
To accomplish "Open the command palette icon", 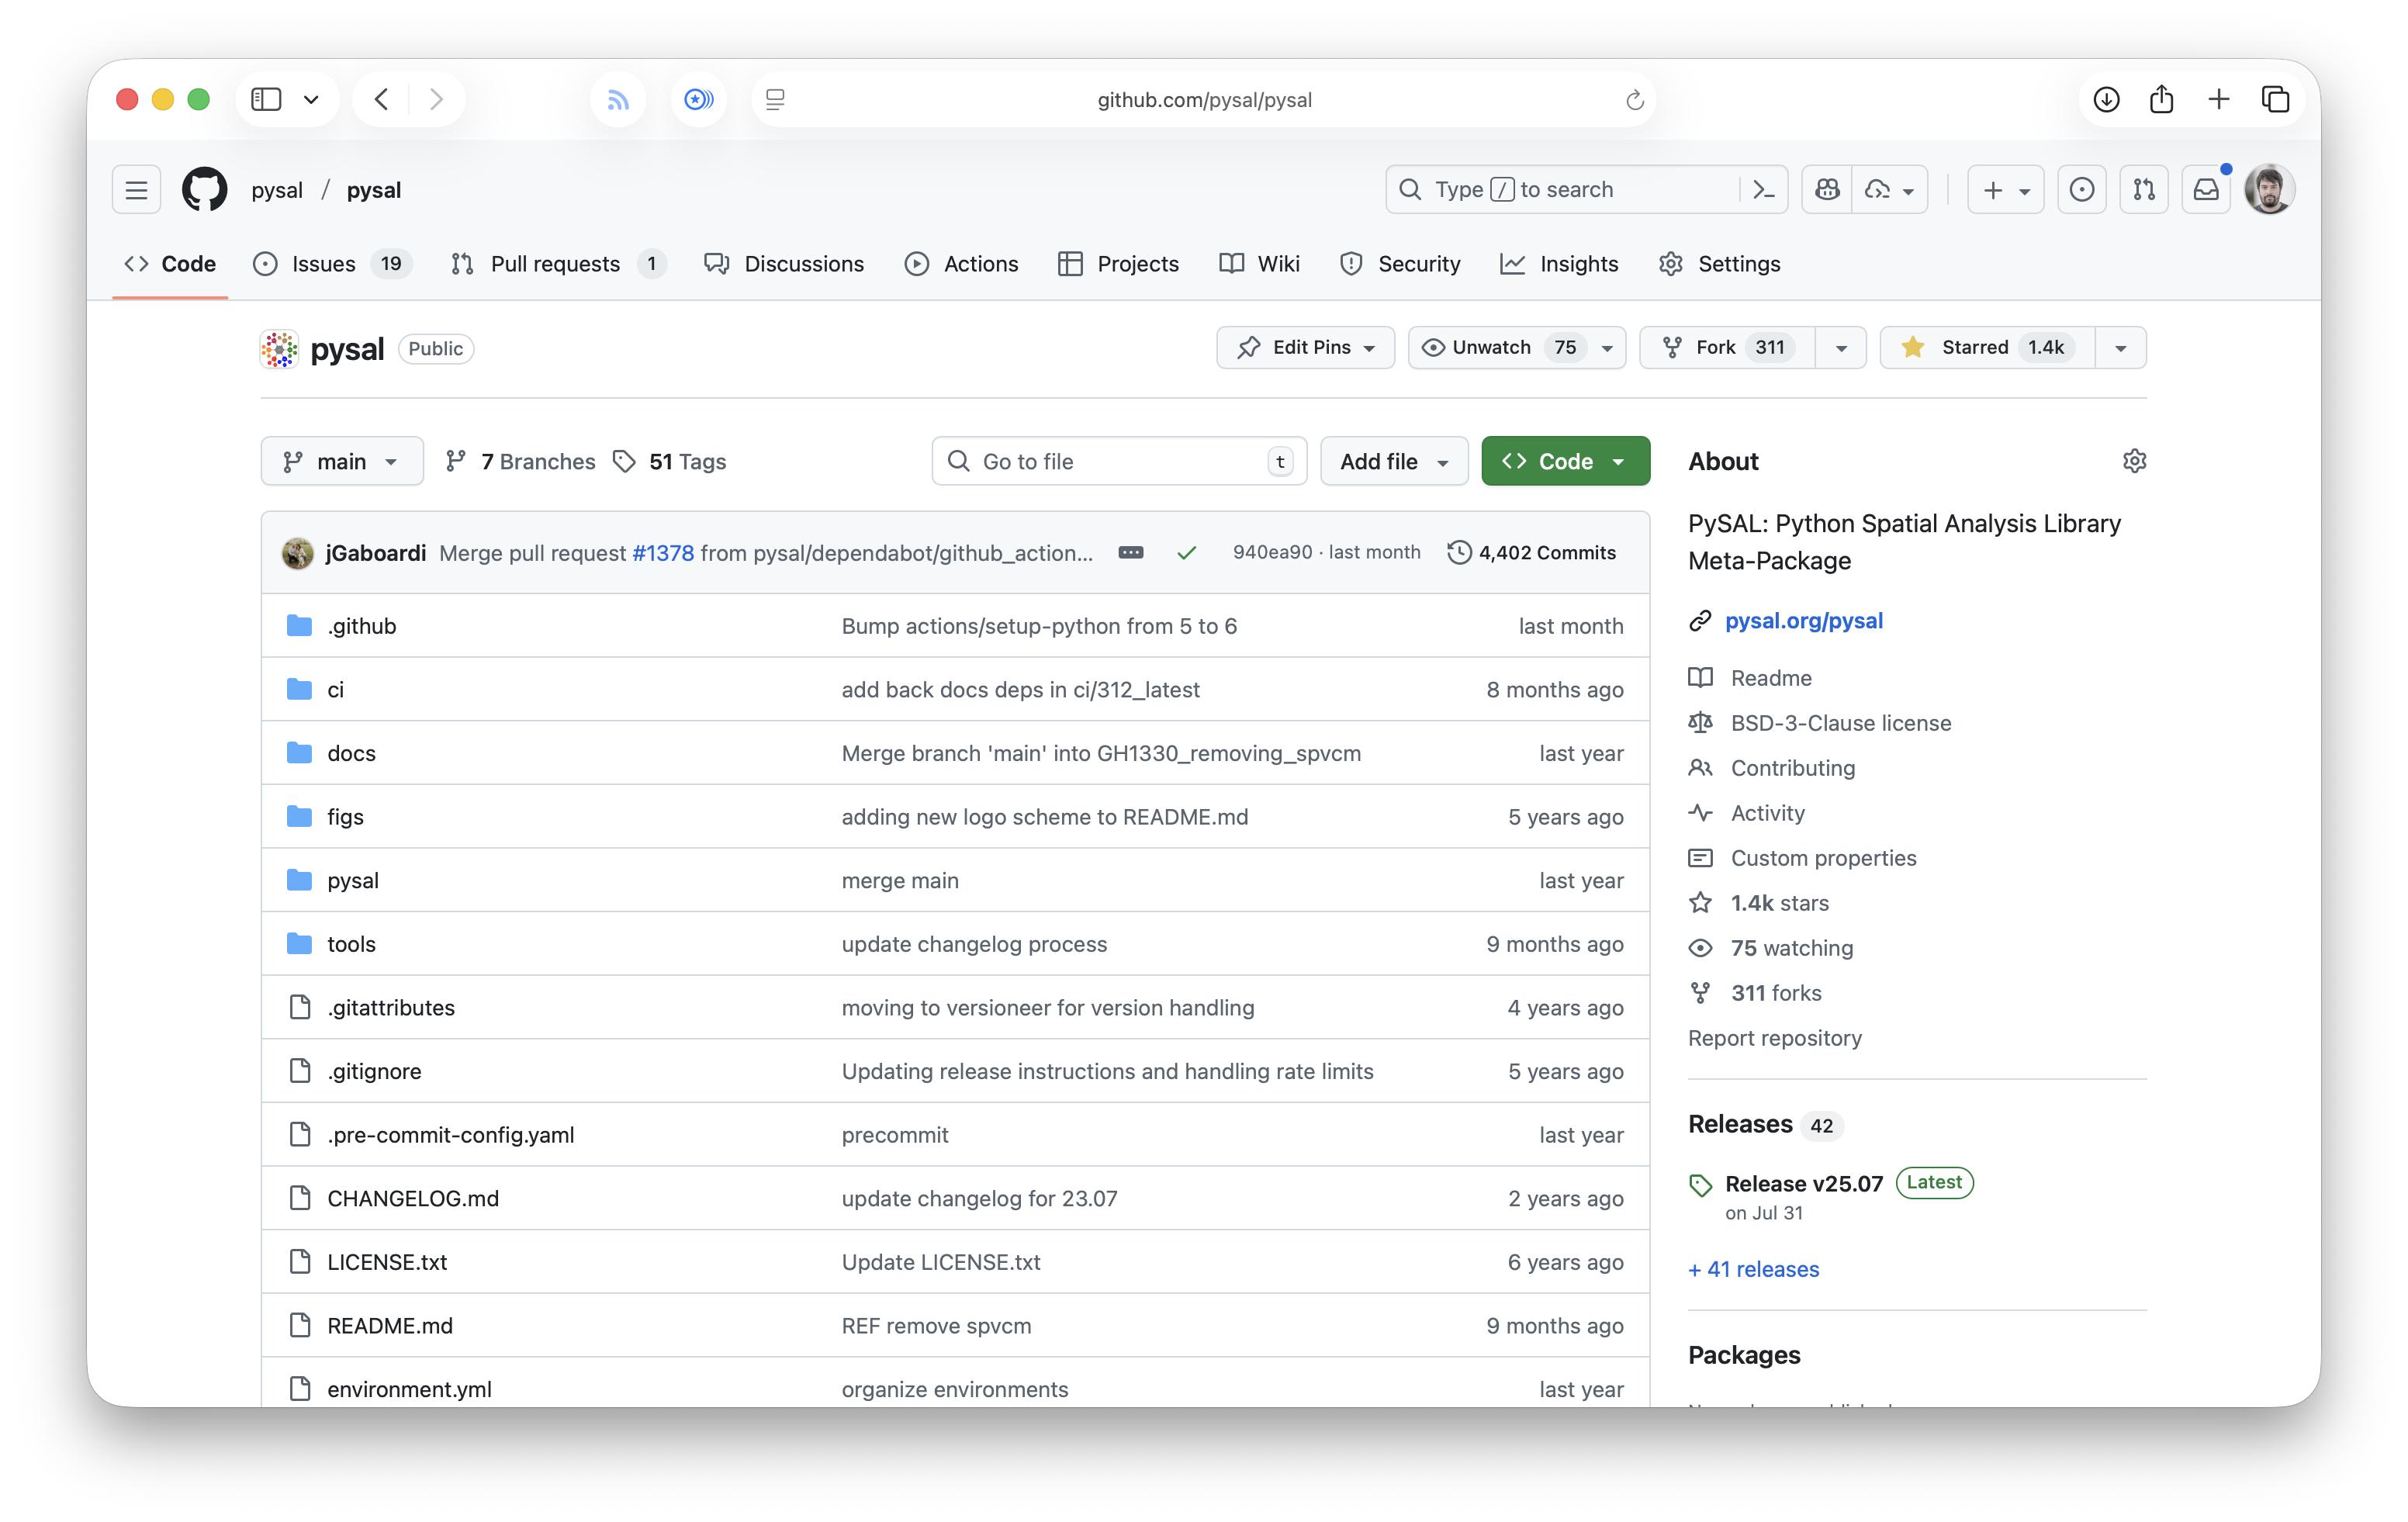I will (x=1764, y=190).
